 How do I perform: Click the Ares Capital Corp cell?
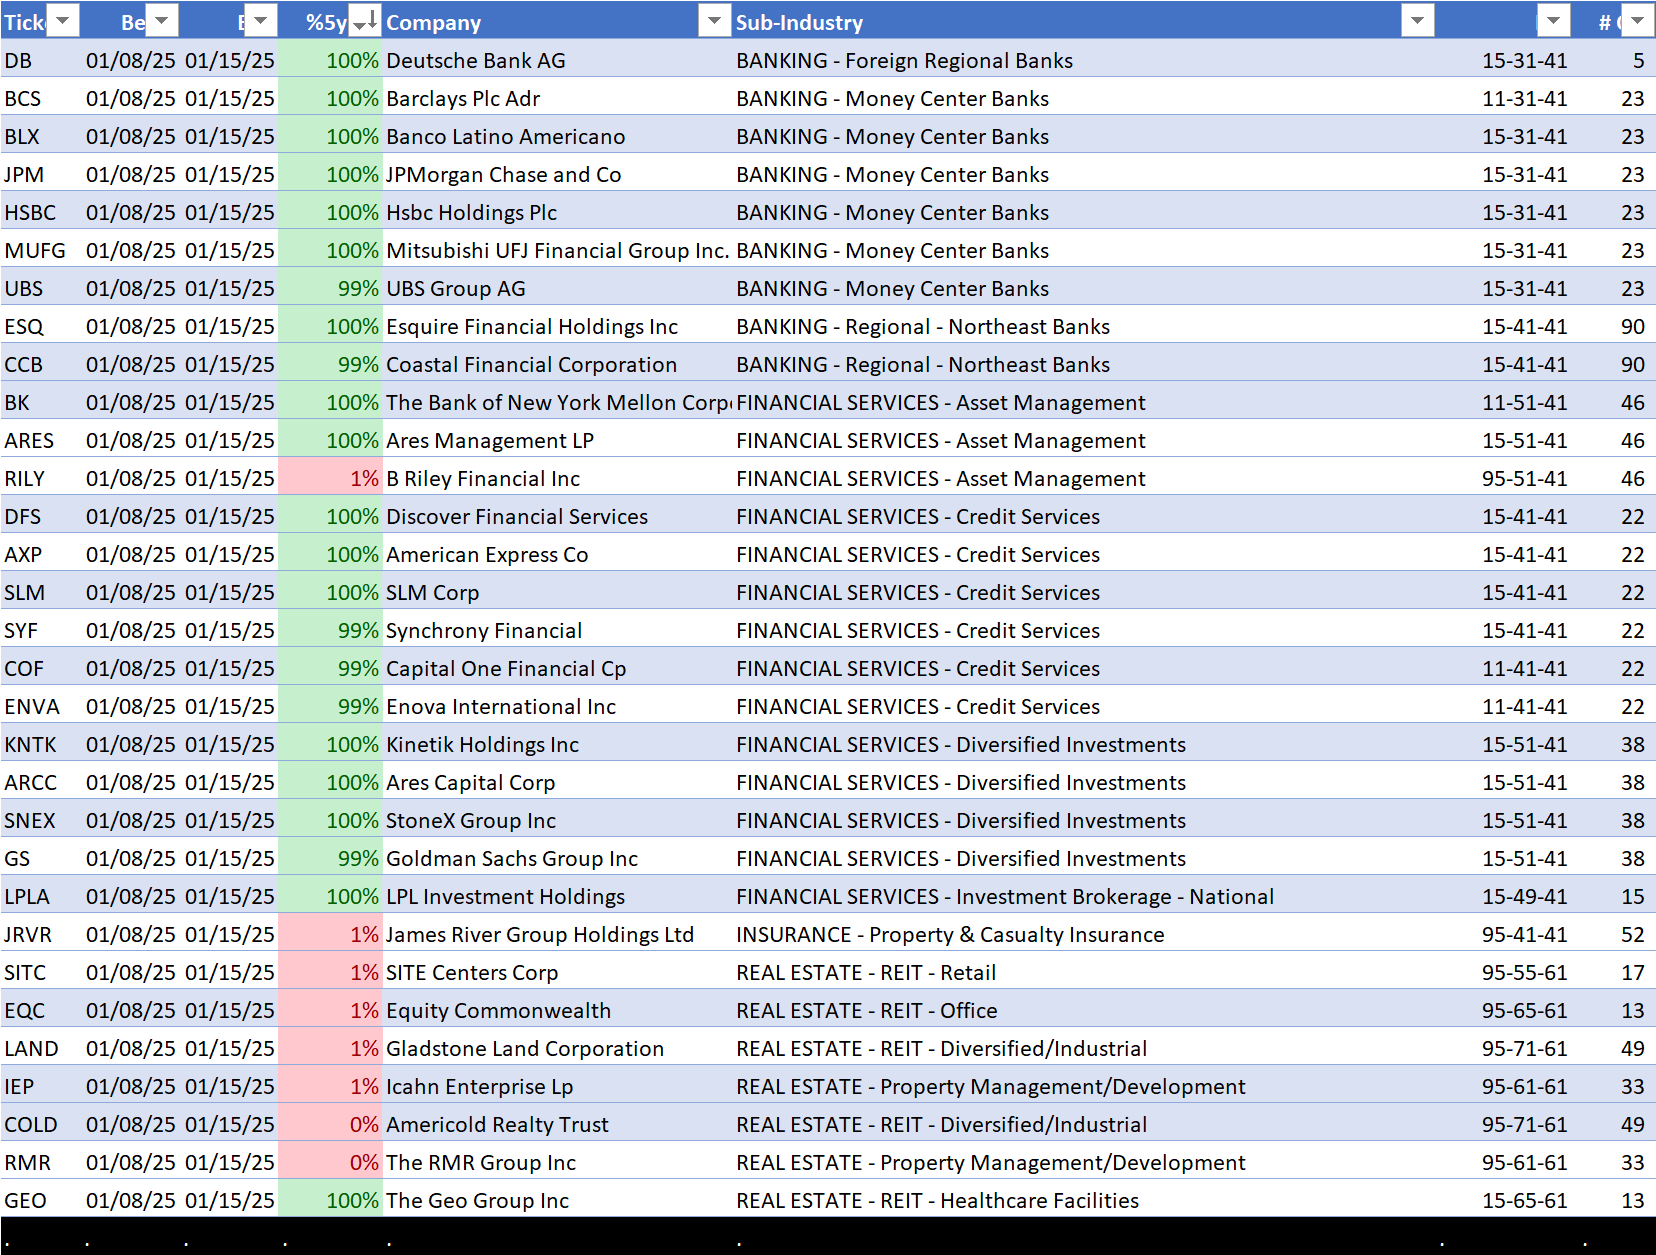click(x=558, y=783)
